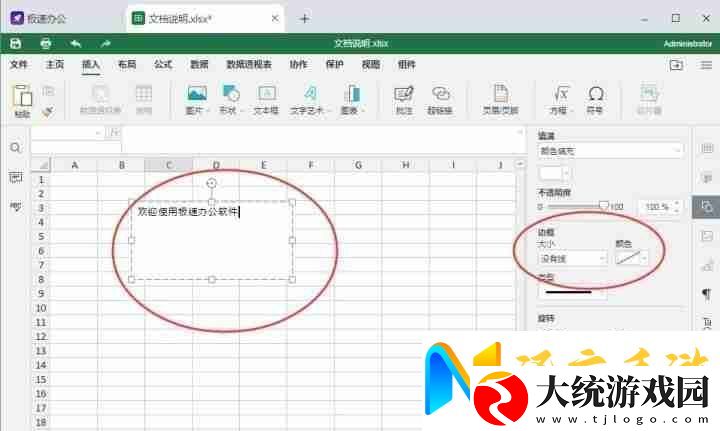The image size is (720, 431).
Task: Open the 图片 dropdown arrow
Action: coord(208,111)
